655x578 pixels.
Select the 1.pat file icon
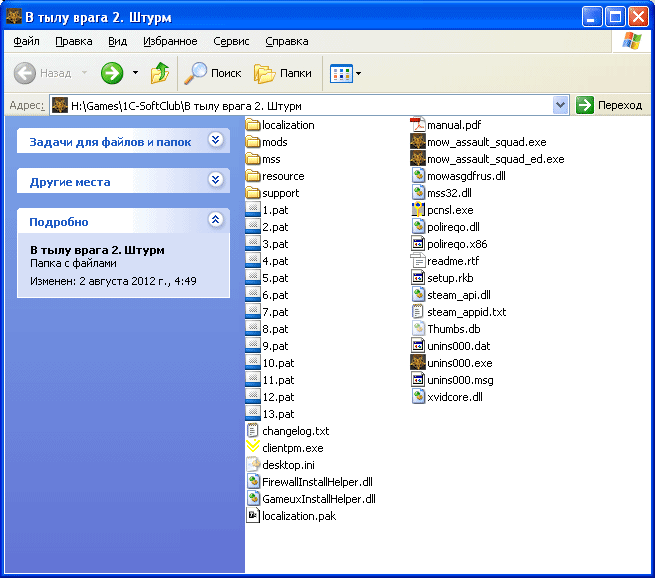click(253, 210)
